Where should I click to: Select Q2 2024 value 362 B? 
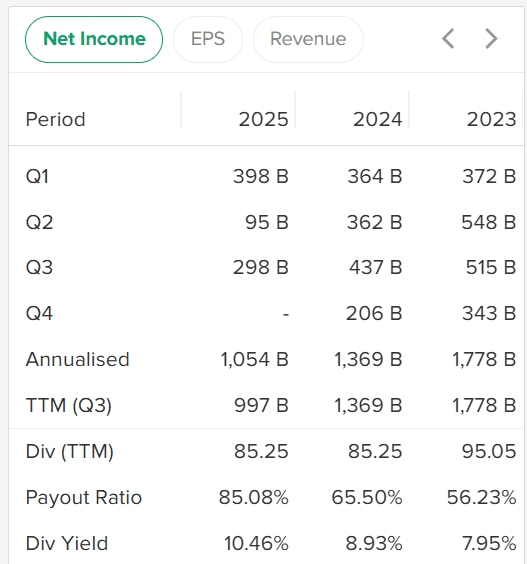click(374, 222)
